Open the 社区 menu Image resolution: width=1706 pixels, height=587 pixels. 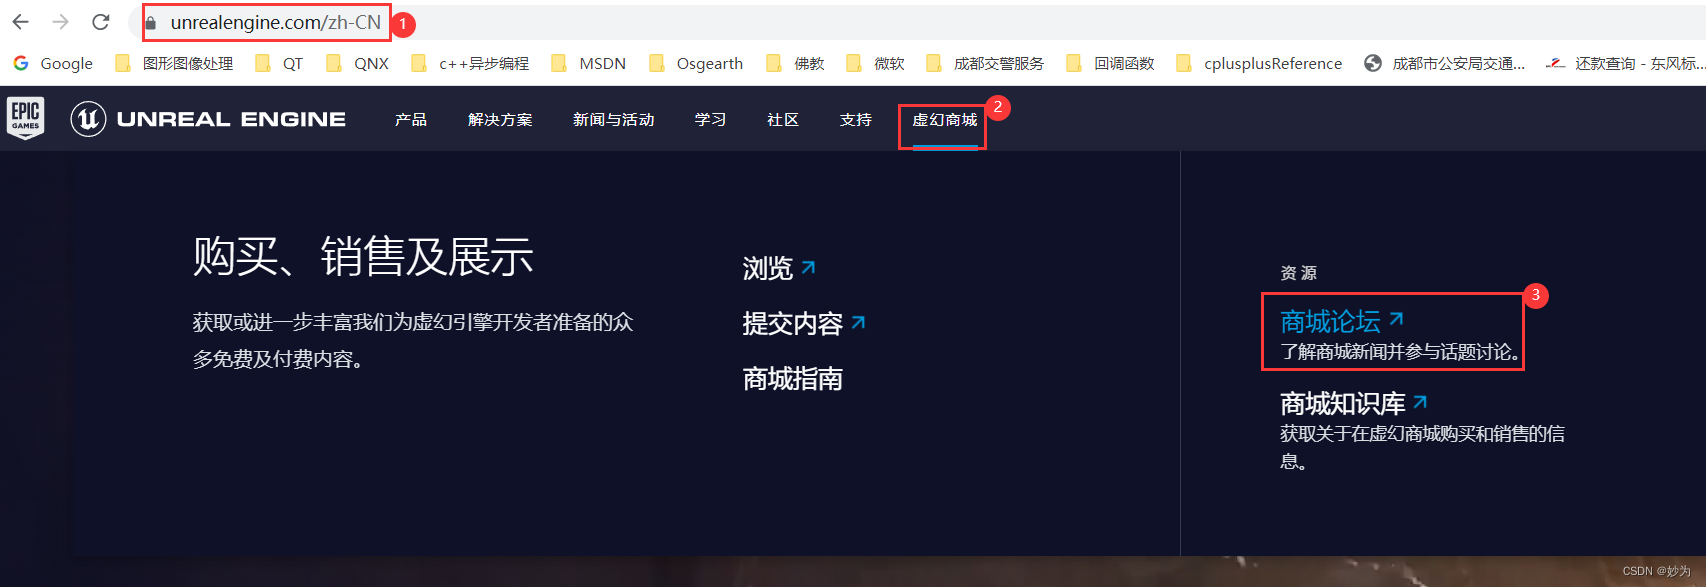[x=783, y=119]
